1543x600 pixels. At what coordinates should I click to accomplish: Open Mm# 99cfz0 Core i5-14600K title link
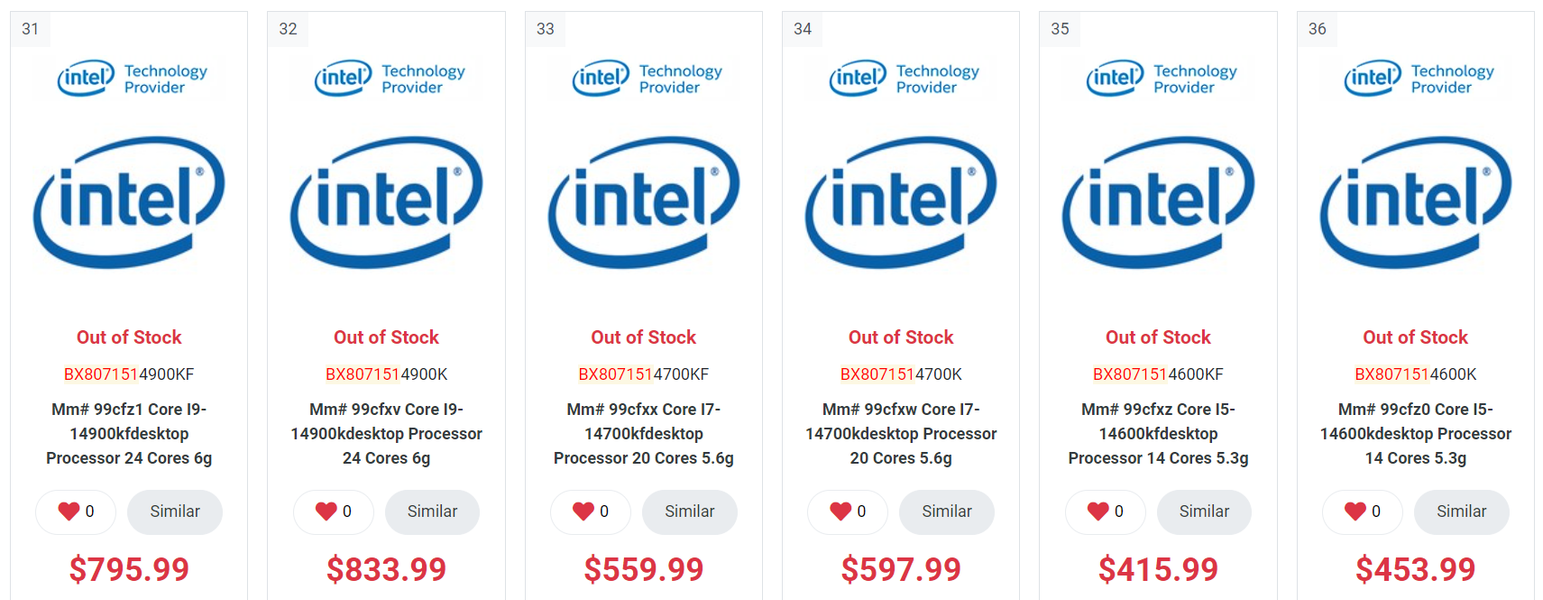1416,434
